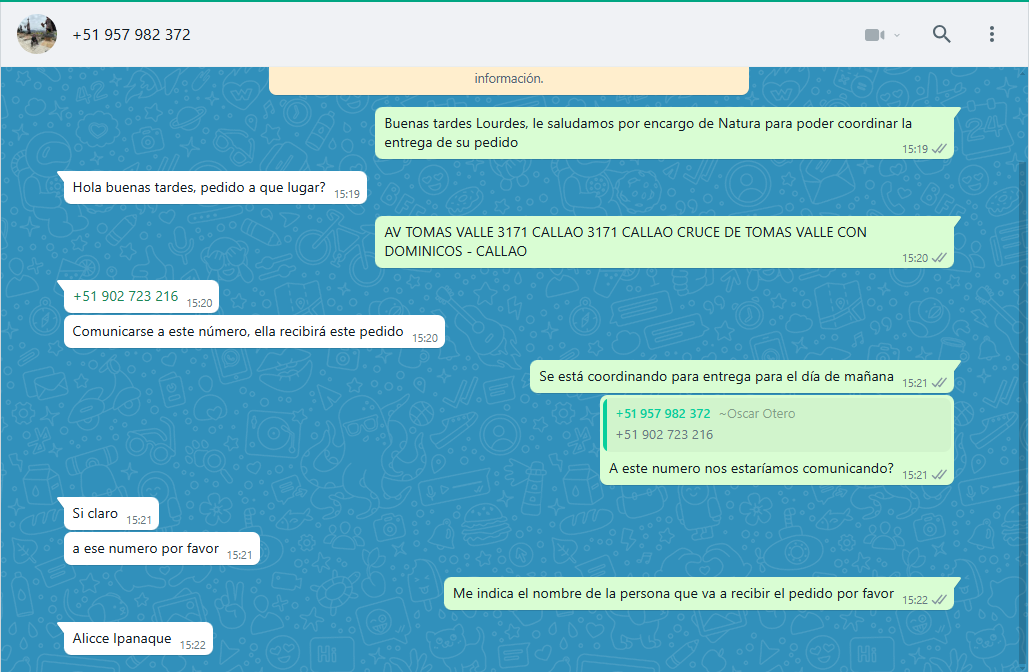Select the 'Alicce Ipanaque' message bubble

[x=122, y=638]
